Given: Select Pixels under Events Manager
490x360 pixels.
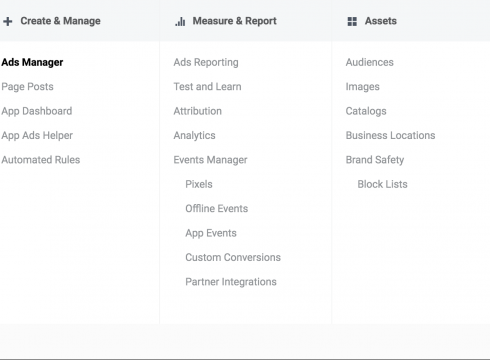Looking at the screenshot, I should point(199,184).
